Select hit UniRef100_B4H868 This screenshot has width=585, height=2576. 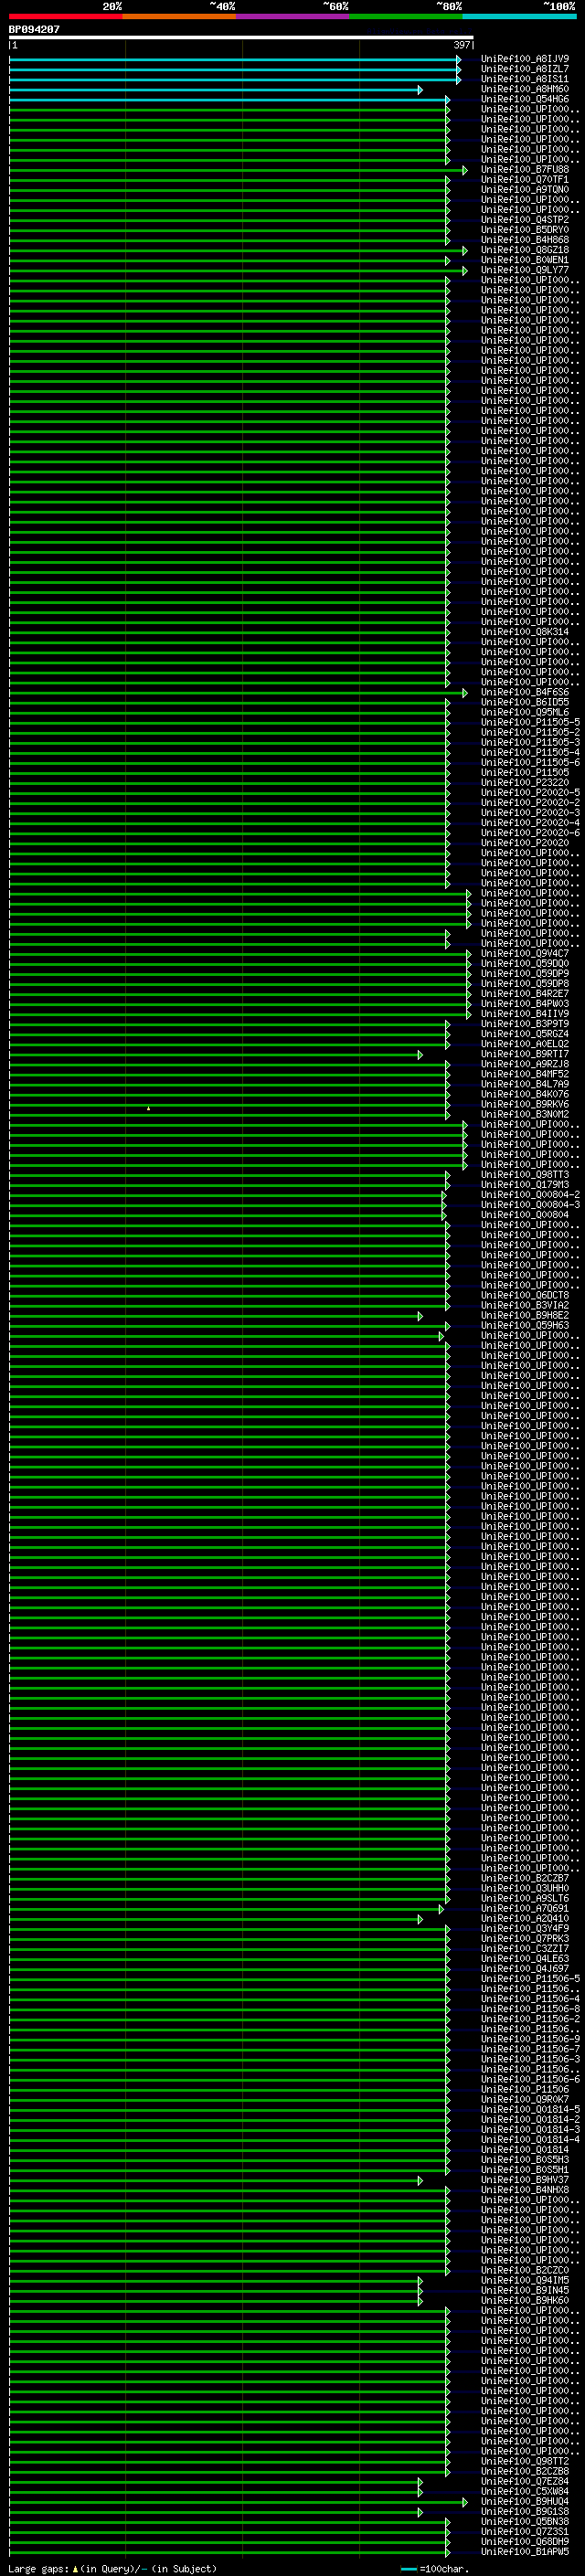(x=525, y=240)
